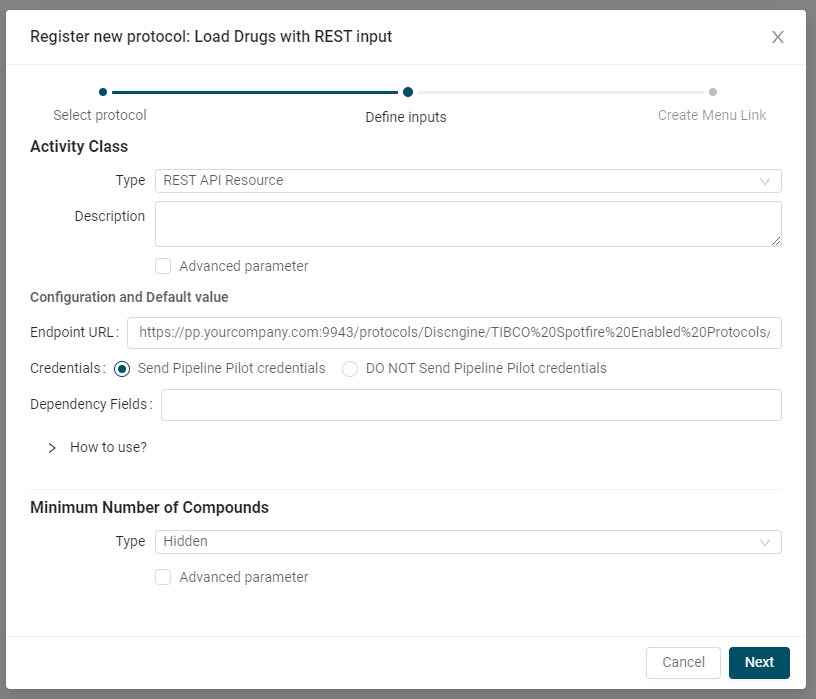Image resolution: width=816 pixels, height=699 pixels.
Task: Click the Next button
Action: [x=759, y=663]
